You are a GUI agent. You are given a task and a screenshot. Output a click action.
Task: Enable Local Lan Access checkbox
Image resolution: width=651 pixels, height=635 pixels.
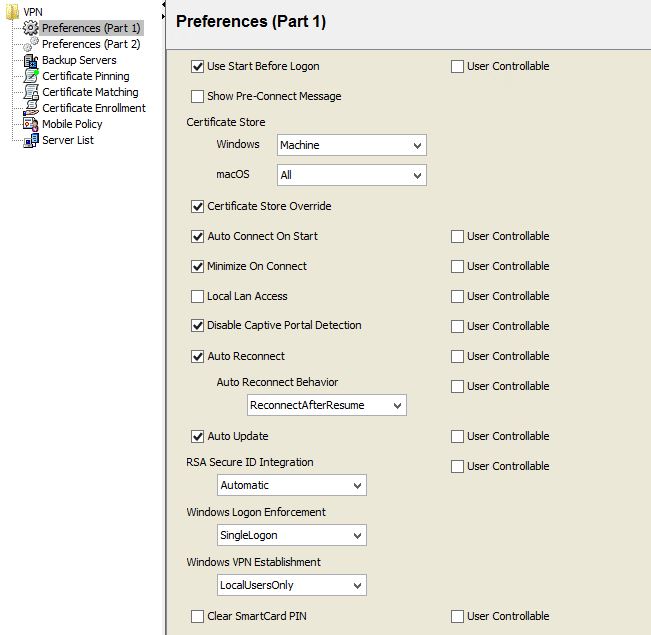[x=197, y=297]
